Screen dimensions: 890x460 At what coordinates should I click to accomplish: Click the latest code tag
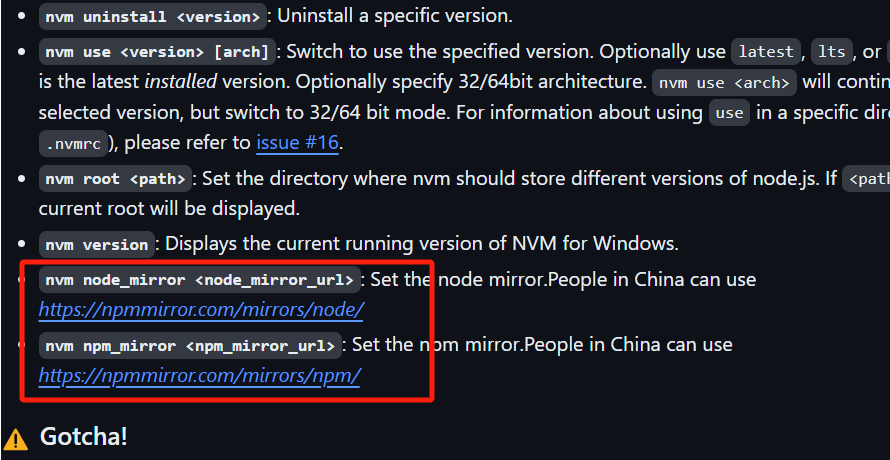pyautogui.click(x=766, y=52)
